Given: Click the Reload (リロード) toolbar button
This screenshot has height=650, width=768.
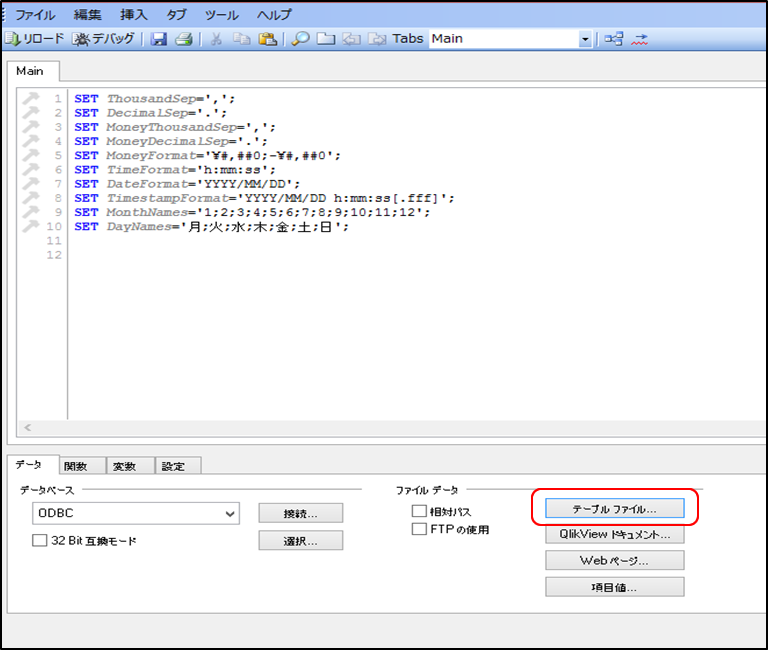Looking at the screenshot, I should click(x=35, y=38).
